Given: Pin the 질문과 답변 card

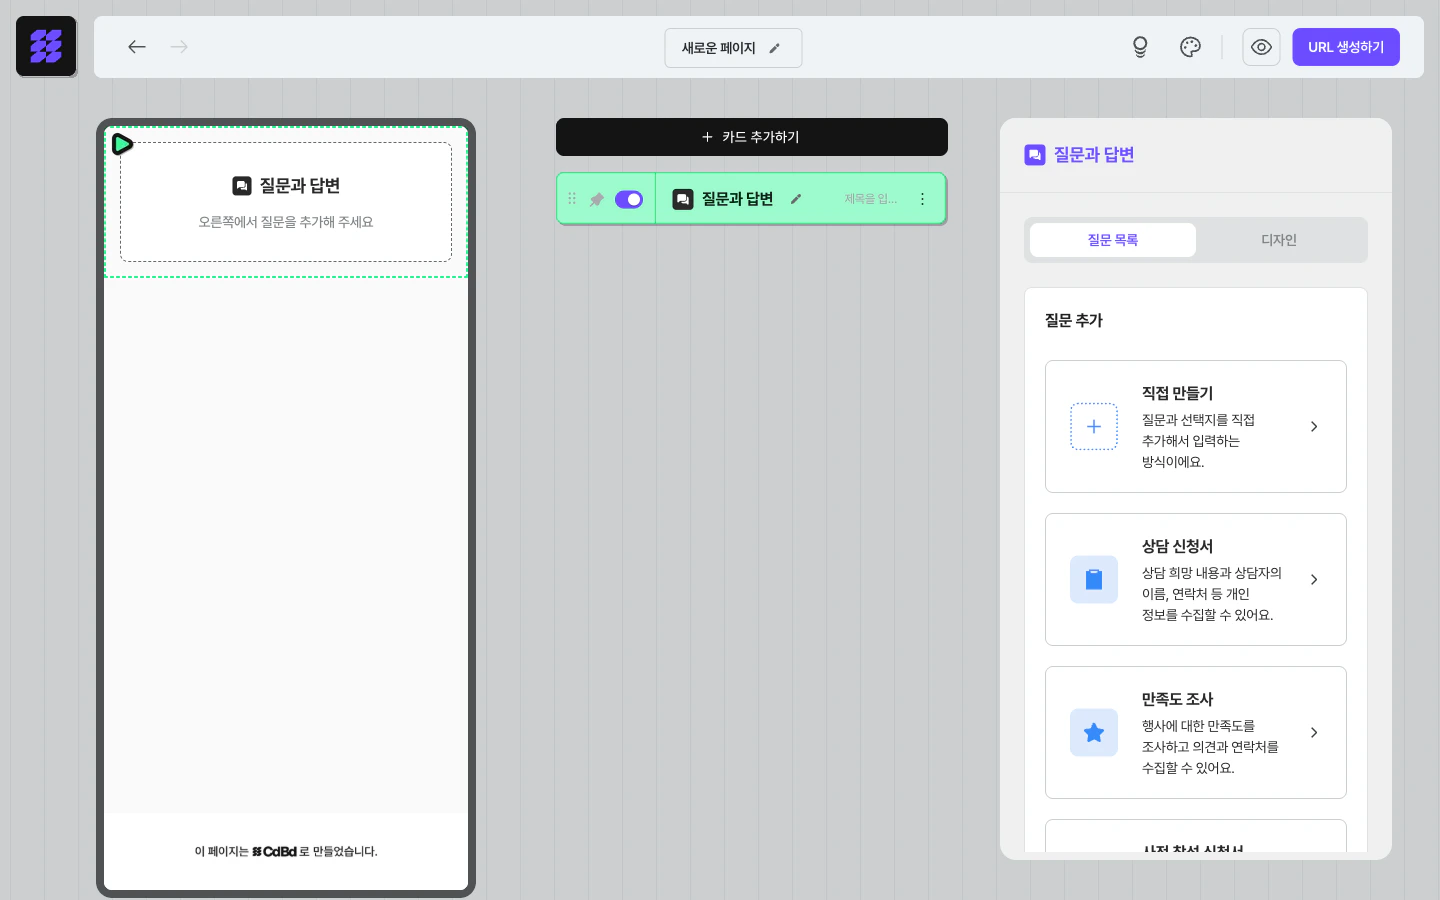Looking at the screenshot, I should [597, 199].
